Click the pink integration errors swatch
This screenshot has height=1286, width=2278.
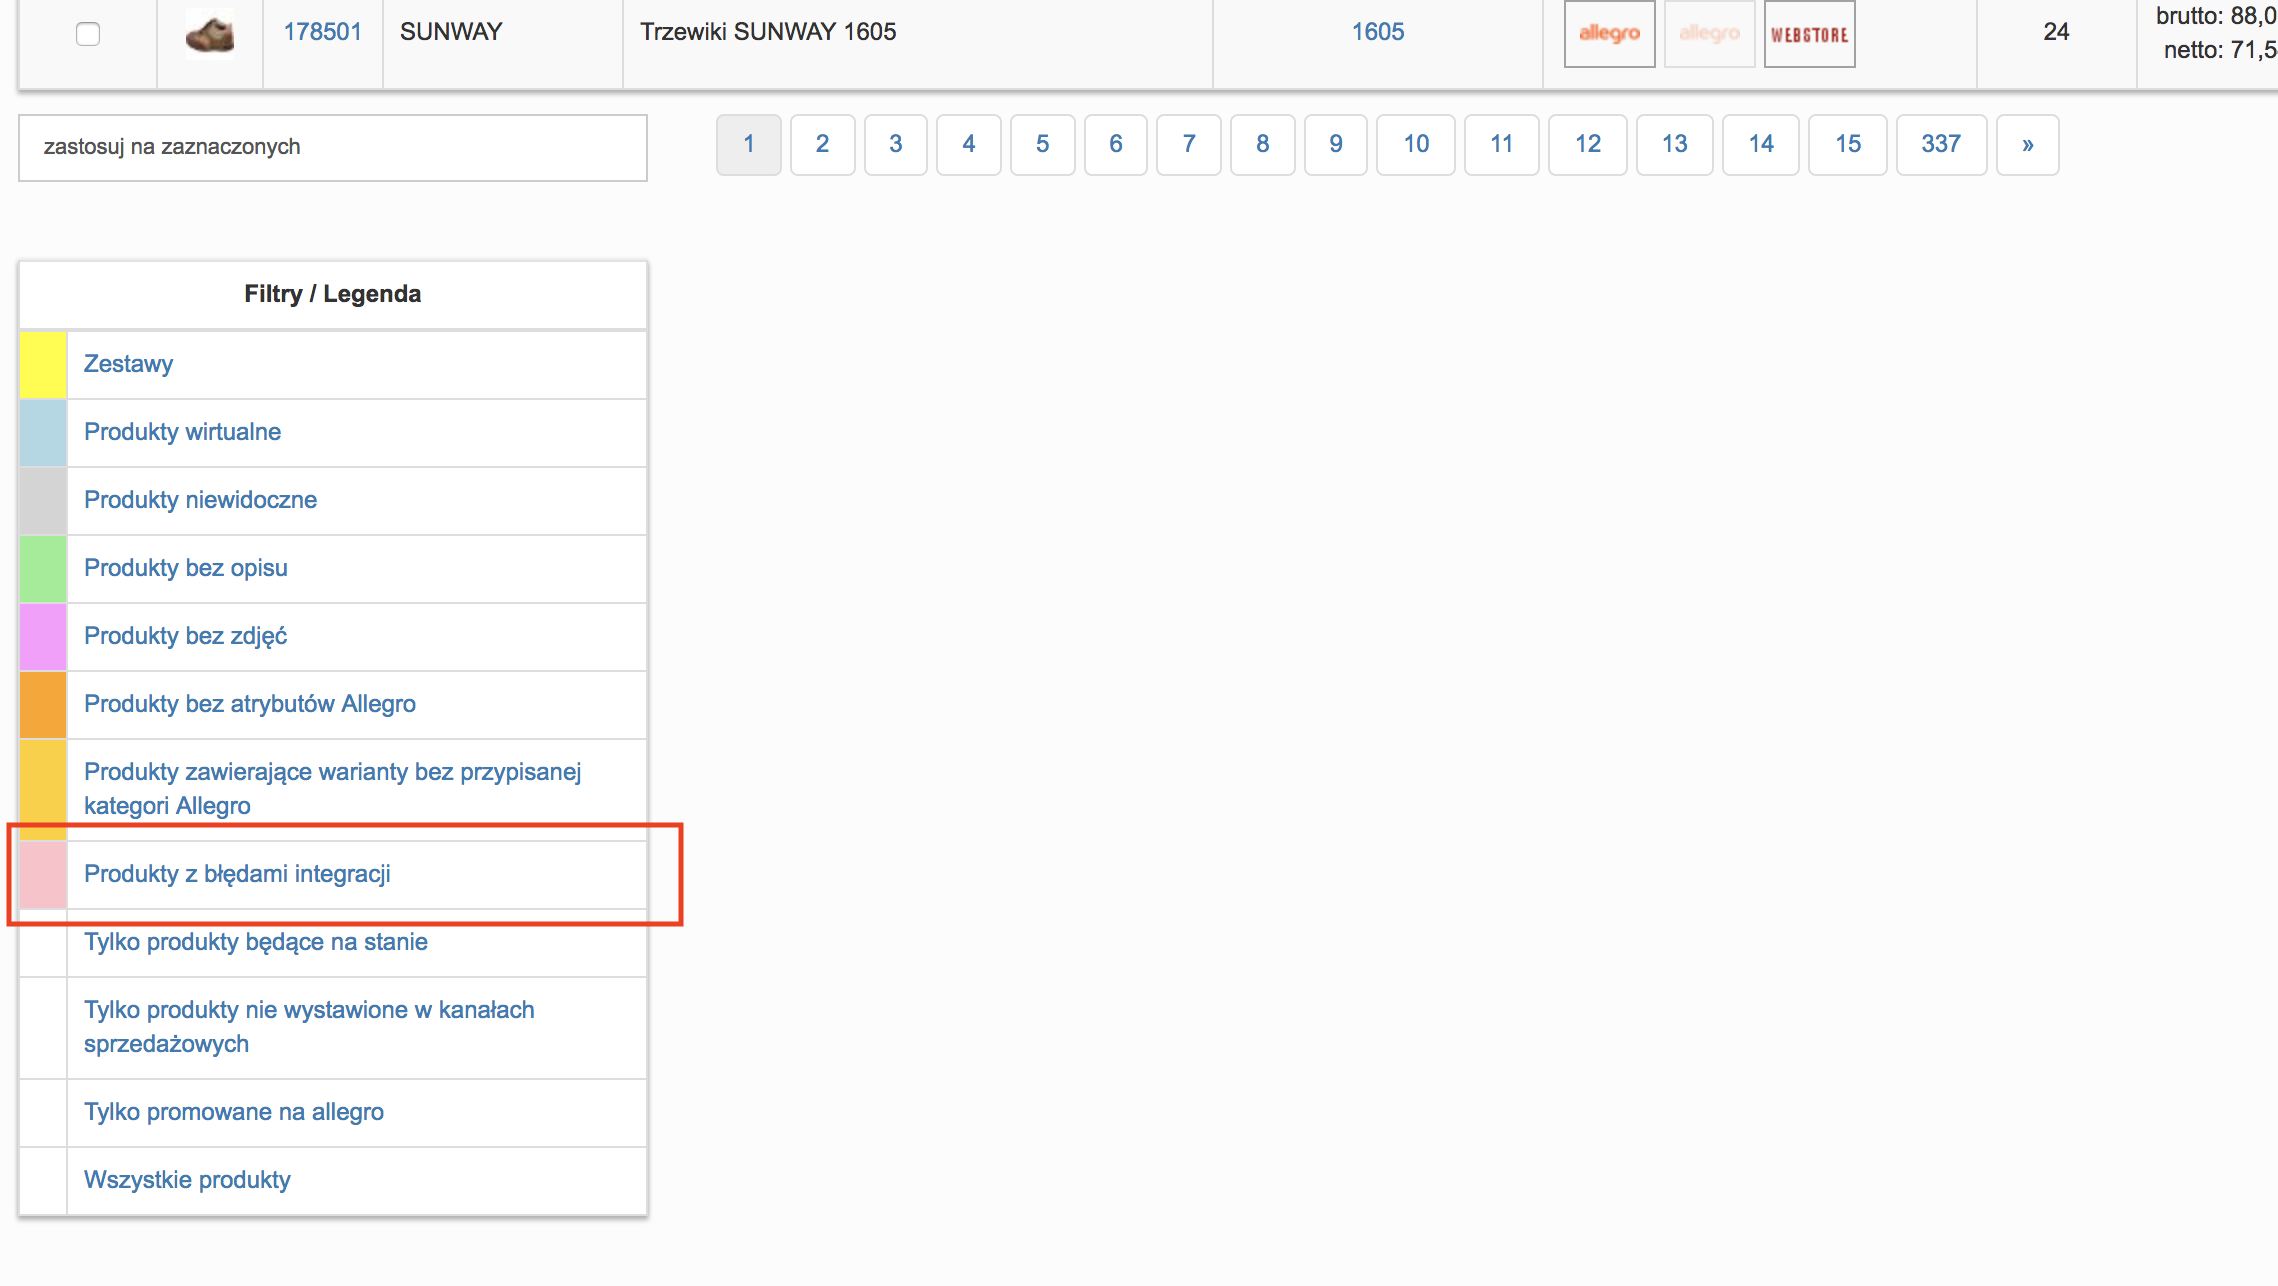click(43, 874)
